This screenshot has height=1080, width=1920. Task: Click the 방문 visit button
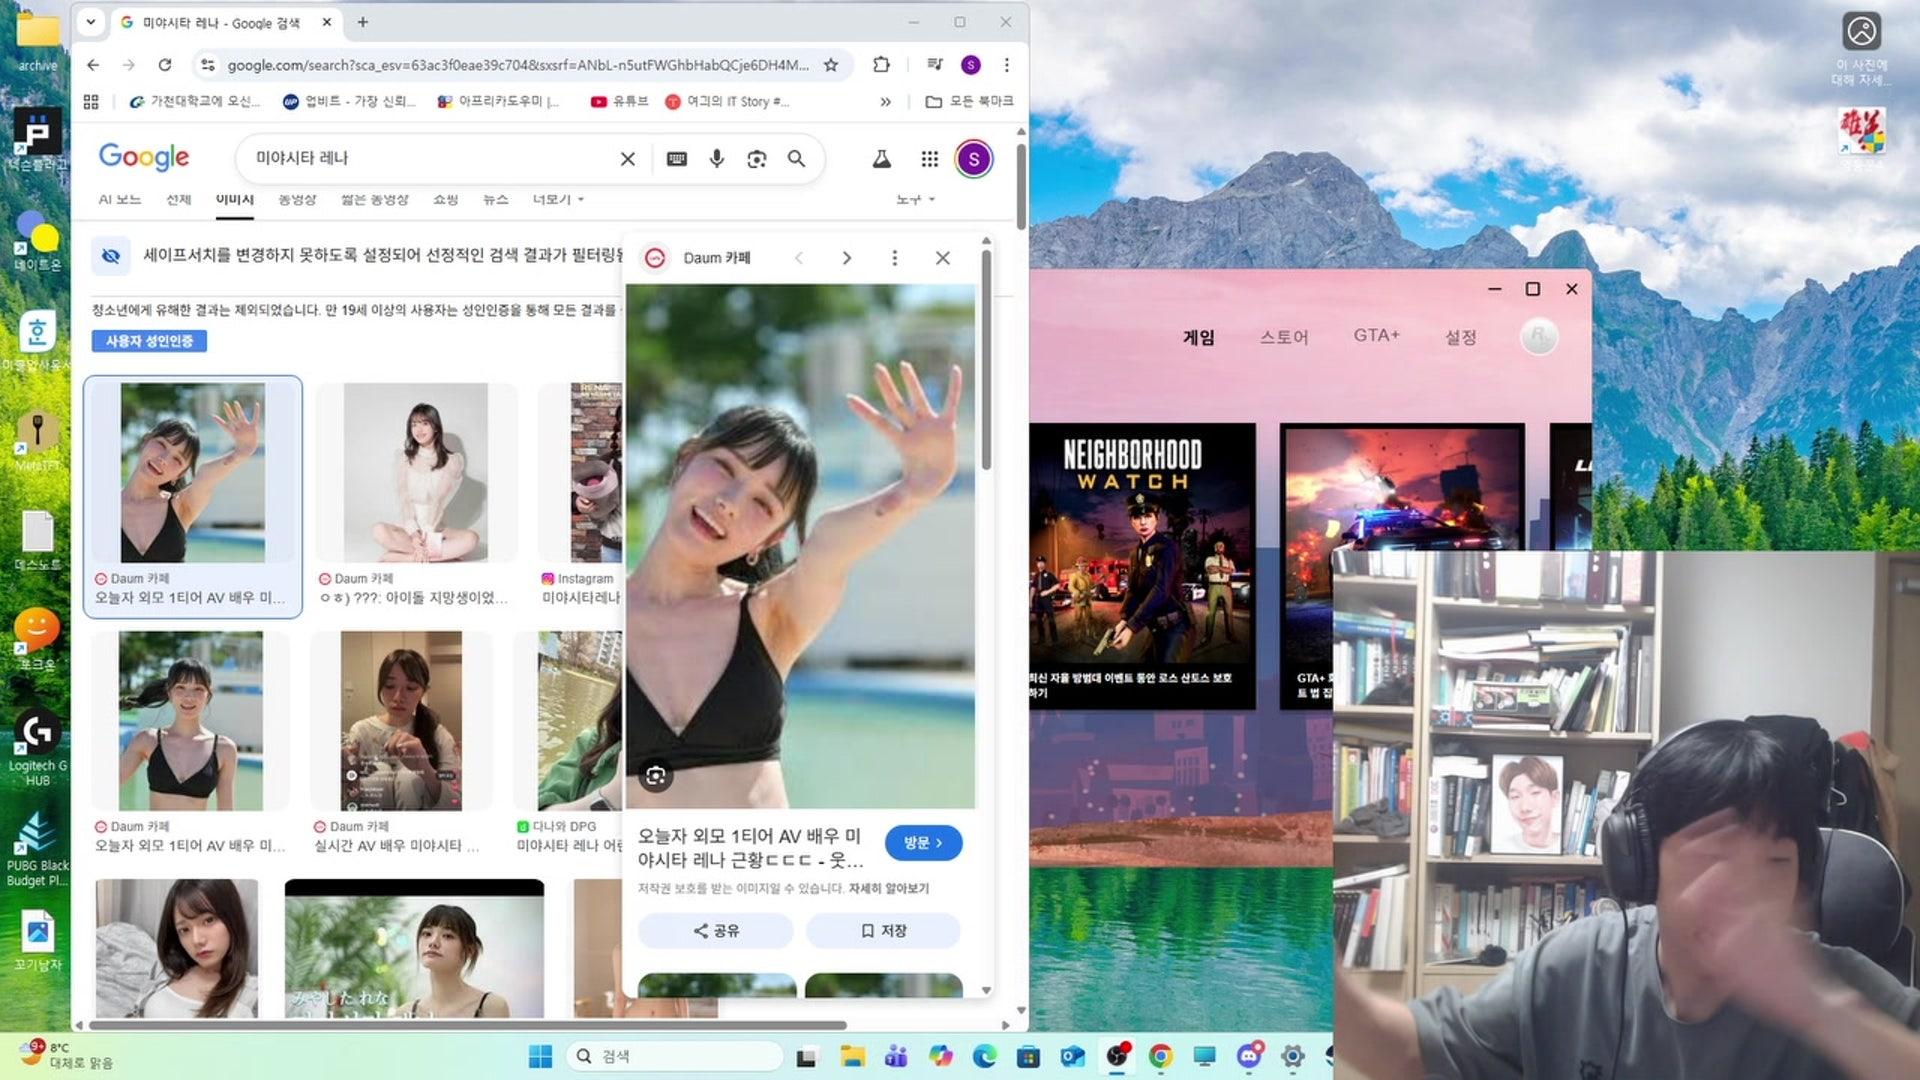[922, 843]
